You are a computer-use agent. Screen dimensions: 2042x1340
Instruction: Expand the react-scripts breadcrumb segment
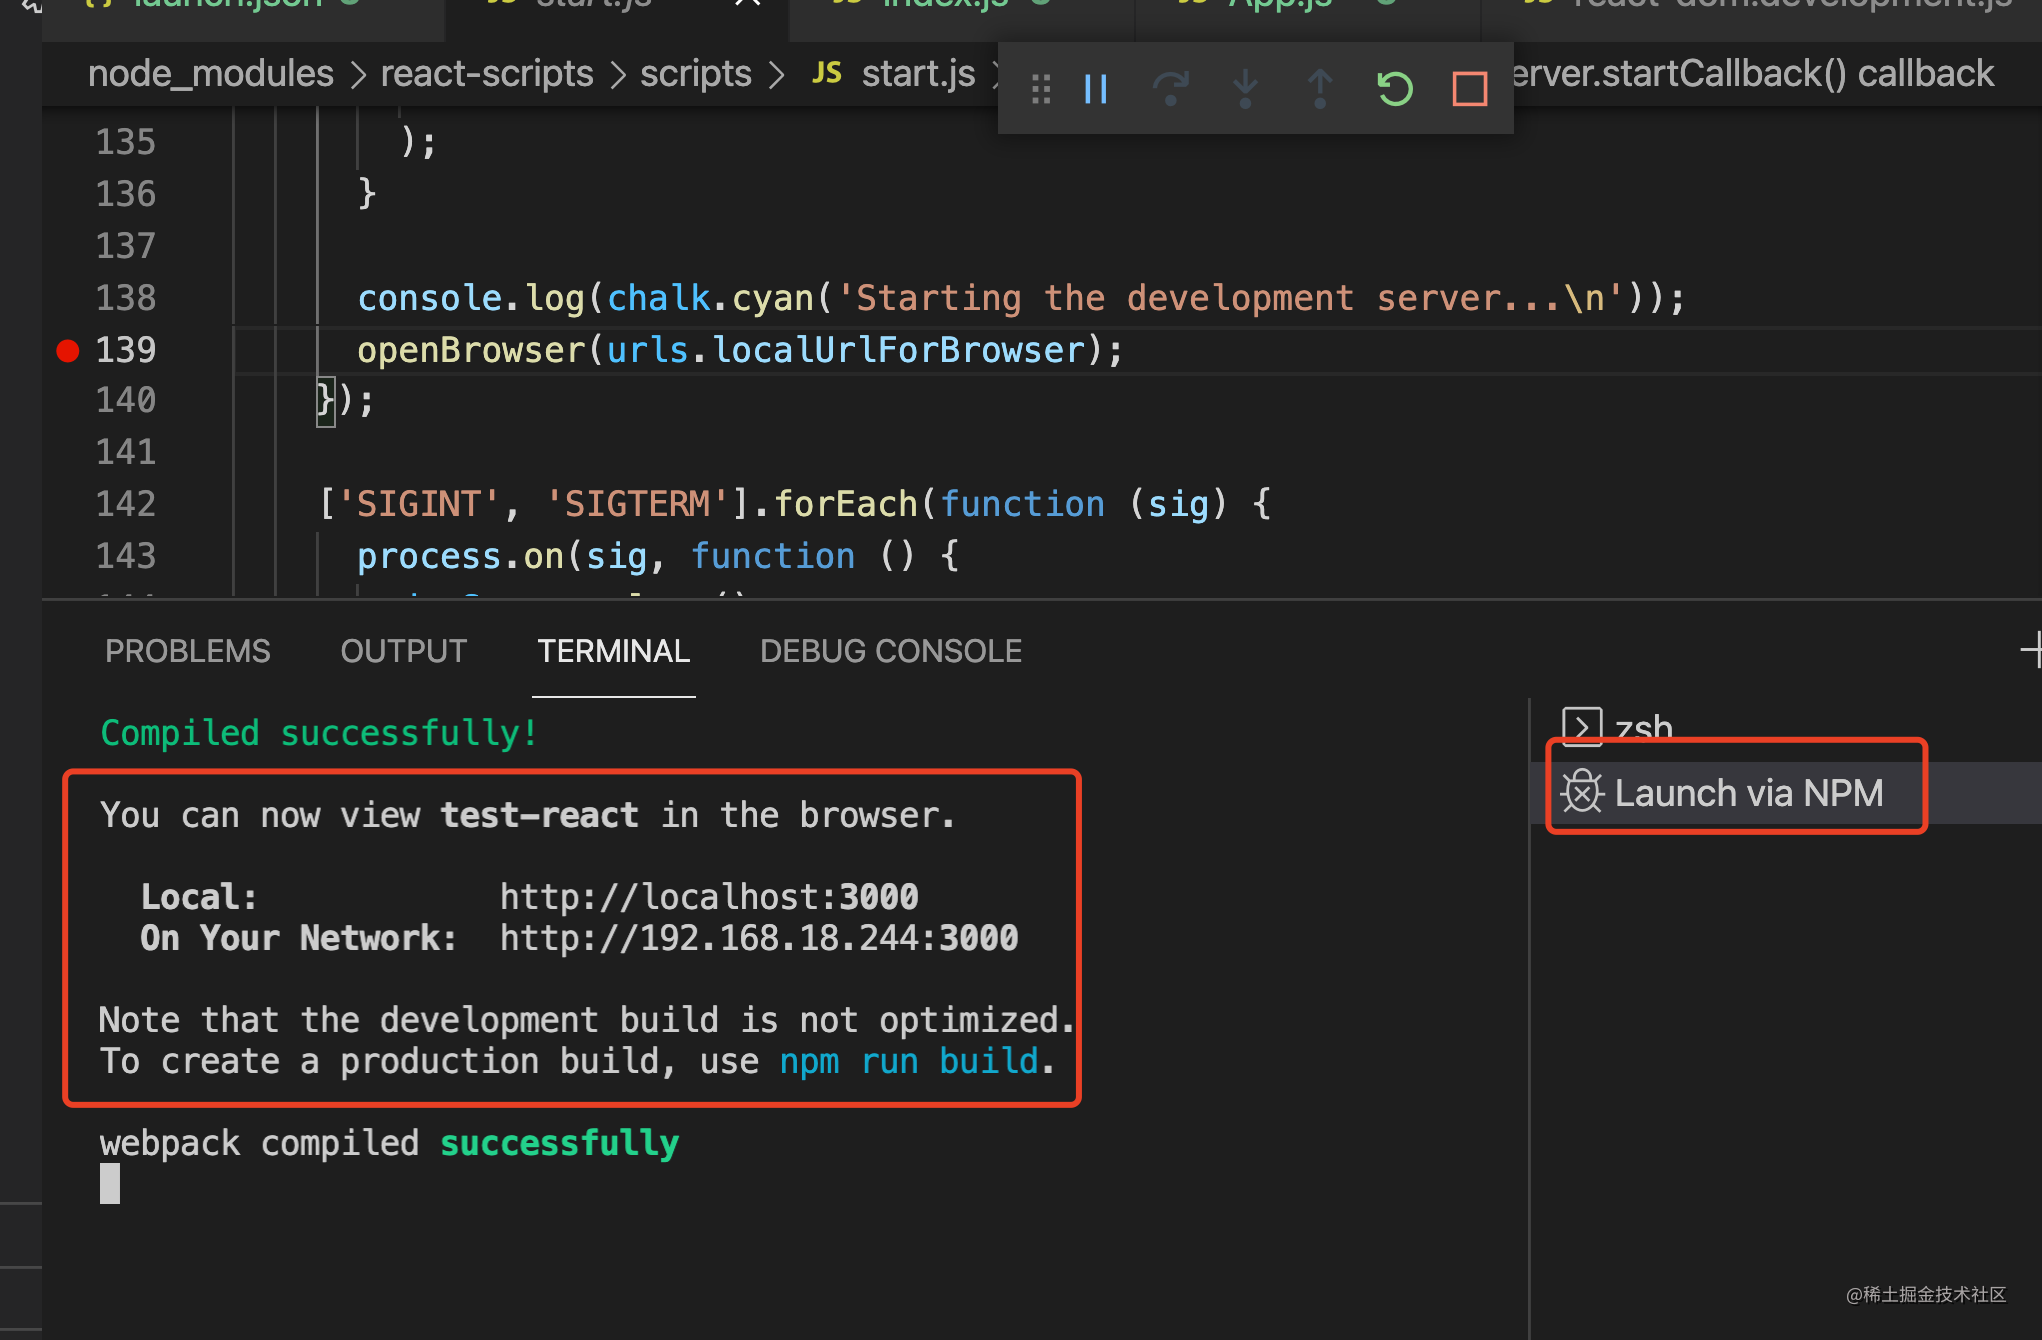487,74
